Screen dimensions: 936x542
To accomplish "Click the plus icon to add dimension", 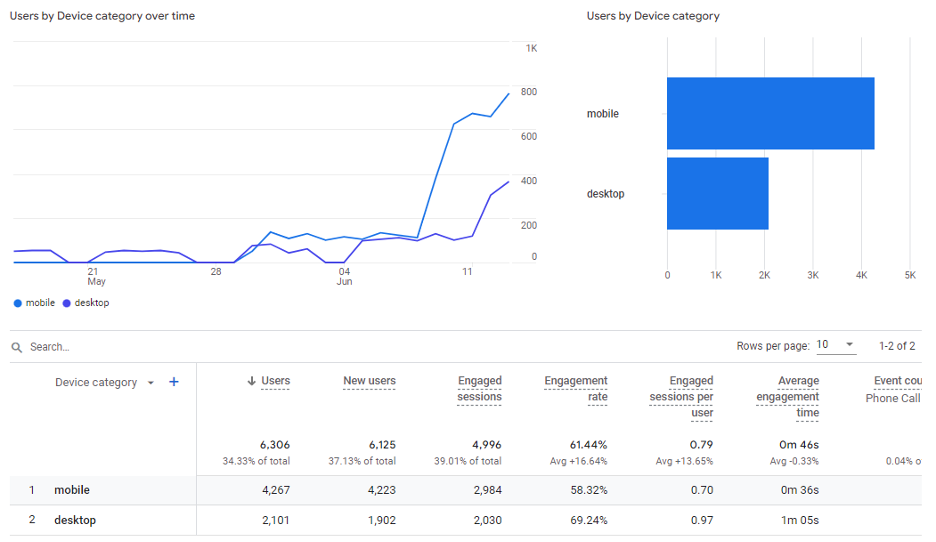I will pos(174,382).
